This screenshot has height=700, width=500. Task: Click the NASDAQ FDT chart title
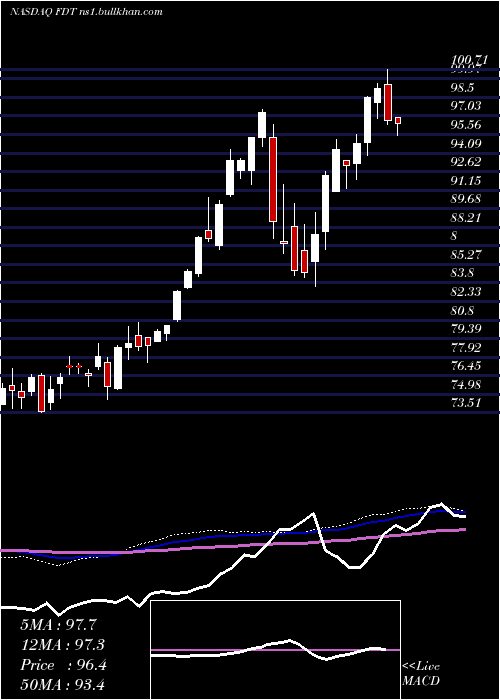click(86, 12)
